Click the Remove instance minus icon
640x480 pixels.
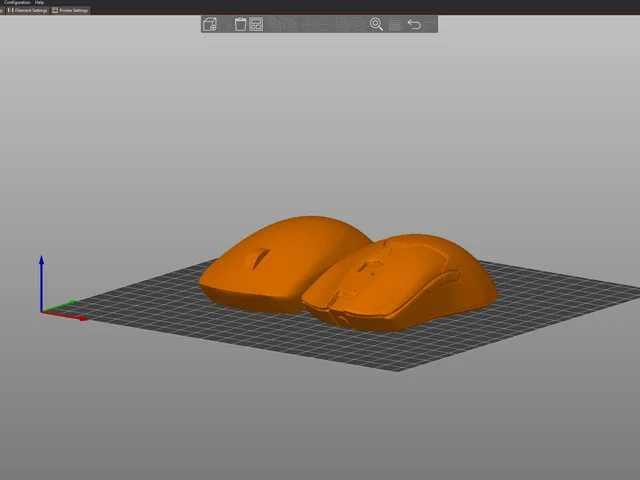point(324,24)
